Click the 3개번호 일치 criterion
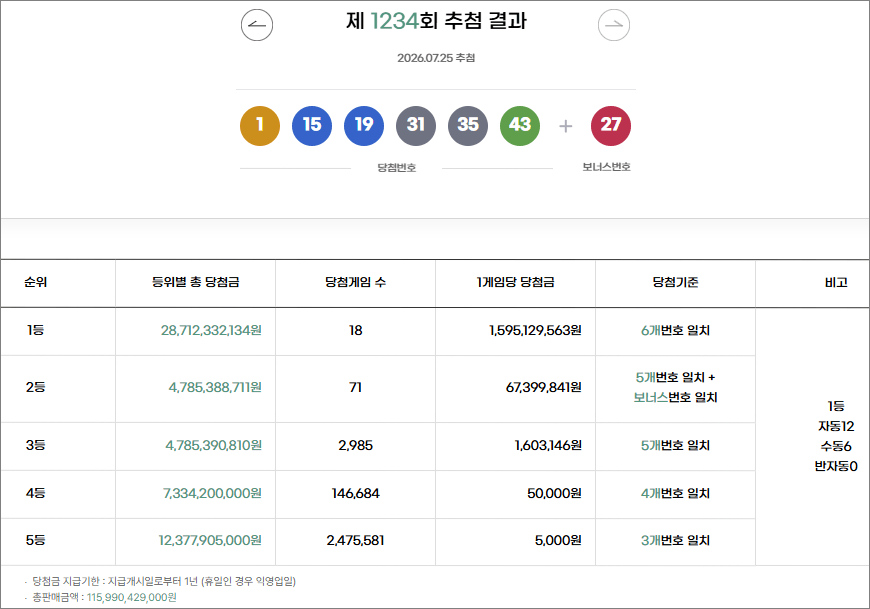 click(675, 540)
